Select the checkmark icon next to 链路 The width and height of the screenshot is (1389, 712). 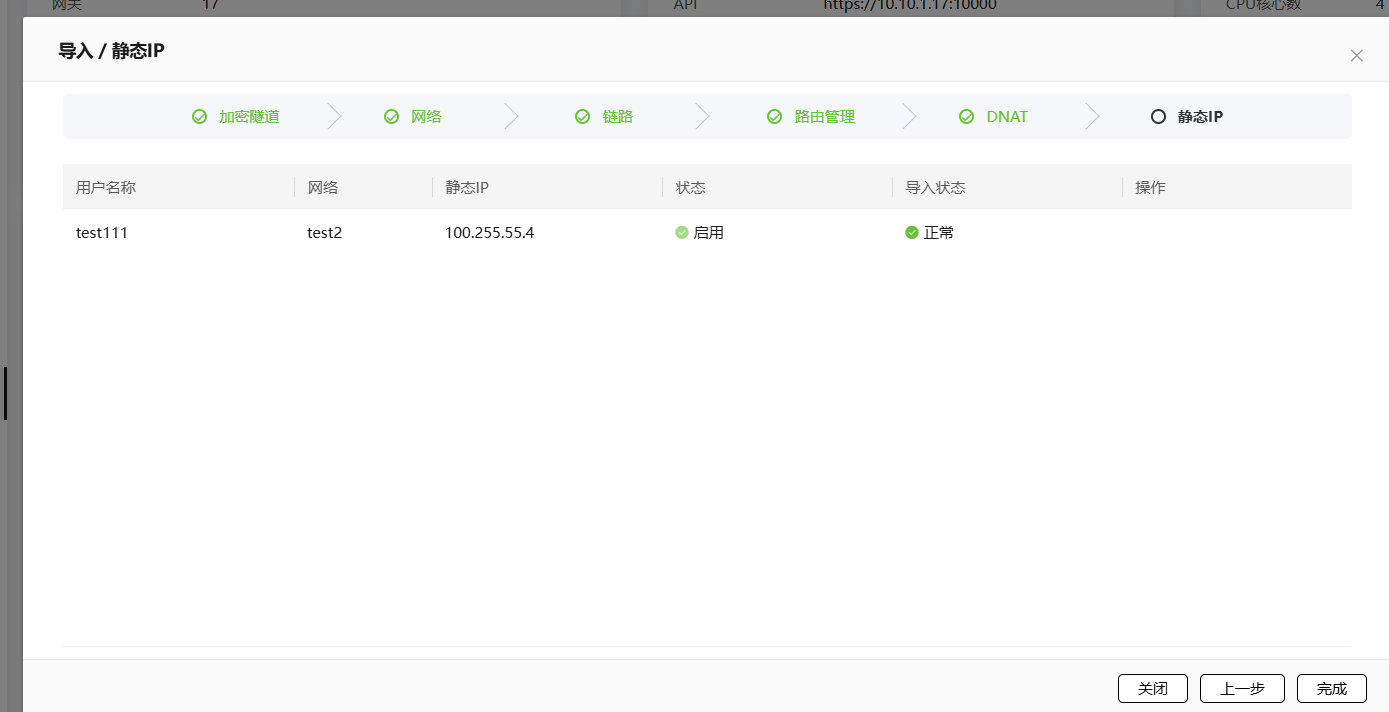click(x=583, y=116)
